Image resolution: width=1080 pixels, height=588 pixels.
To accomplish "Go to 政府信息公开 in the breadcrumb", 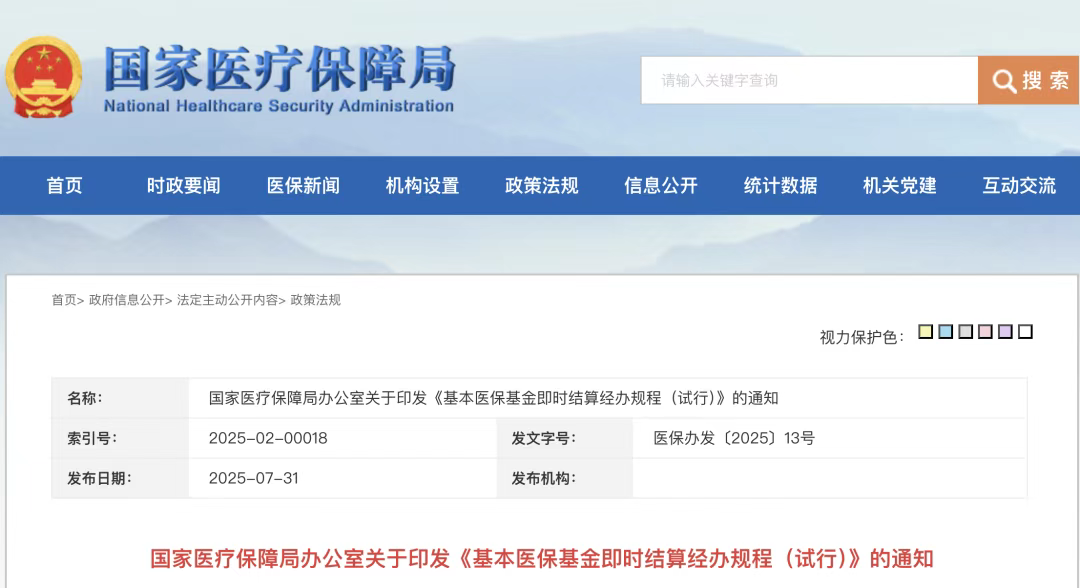I will click(127, 300).
